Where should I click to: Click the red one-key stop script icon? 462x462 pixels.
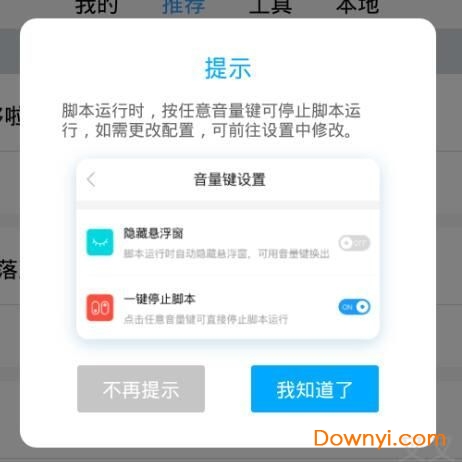pos(100,308)
